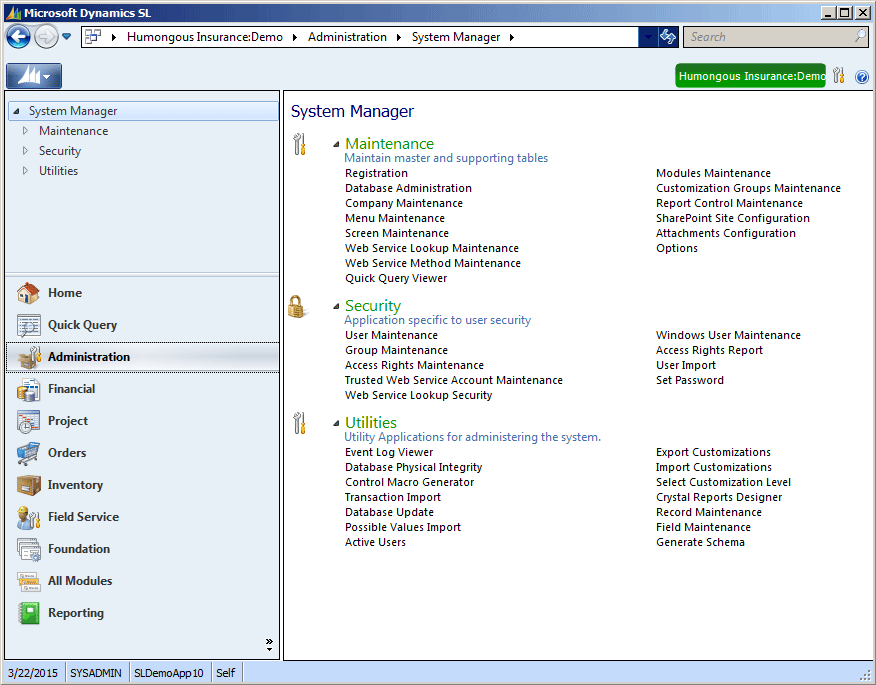Open the Financial module
Viewport: 876px width, 685px height.
pos(142,389)
